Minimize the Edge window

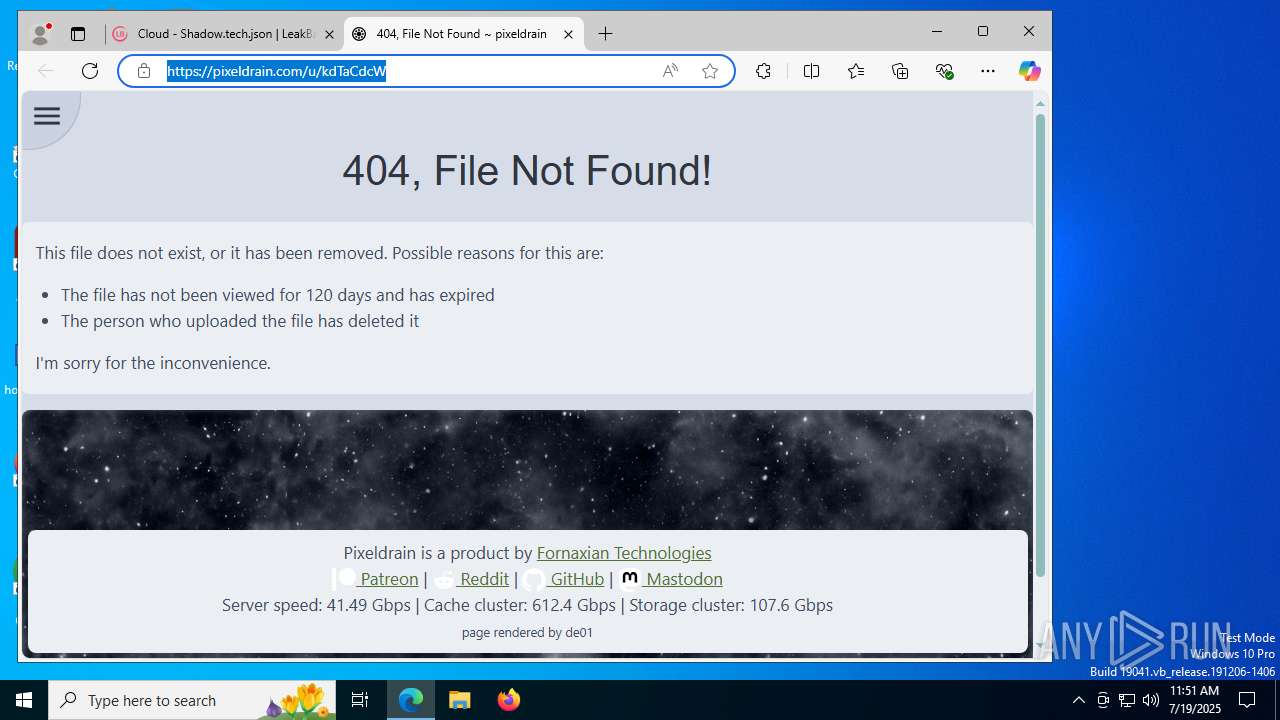pos(937,32)
